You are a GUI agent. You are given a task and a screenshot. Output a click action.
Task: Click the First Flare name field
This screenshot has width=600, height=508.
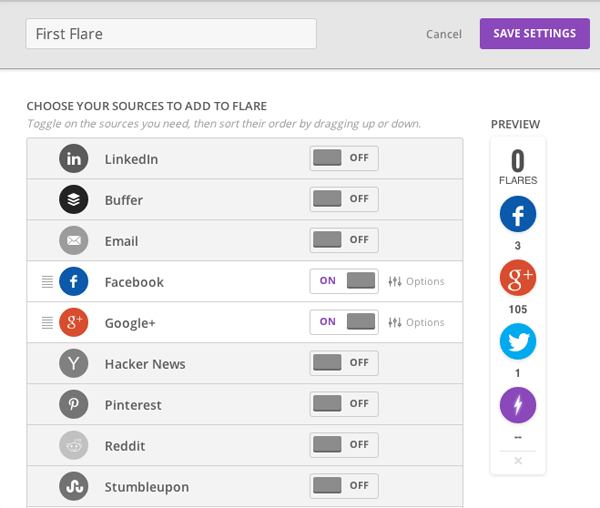(171, 34)
